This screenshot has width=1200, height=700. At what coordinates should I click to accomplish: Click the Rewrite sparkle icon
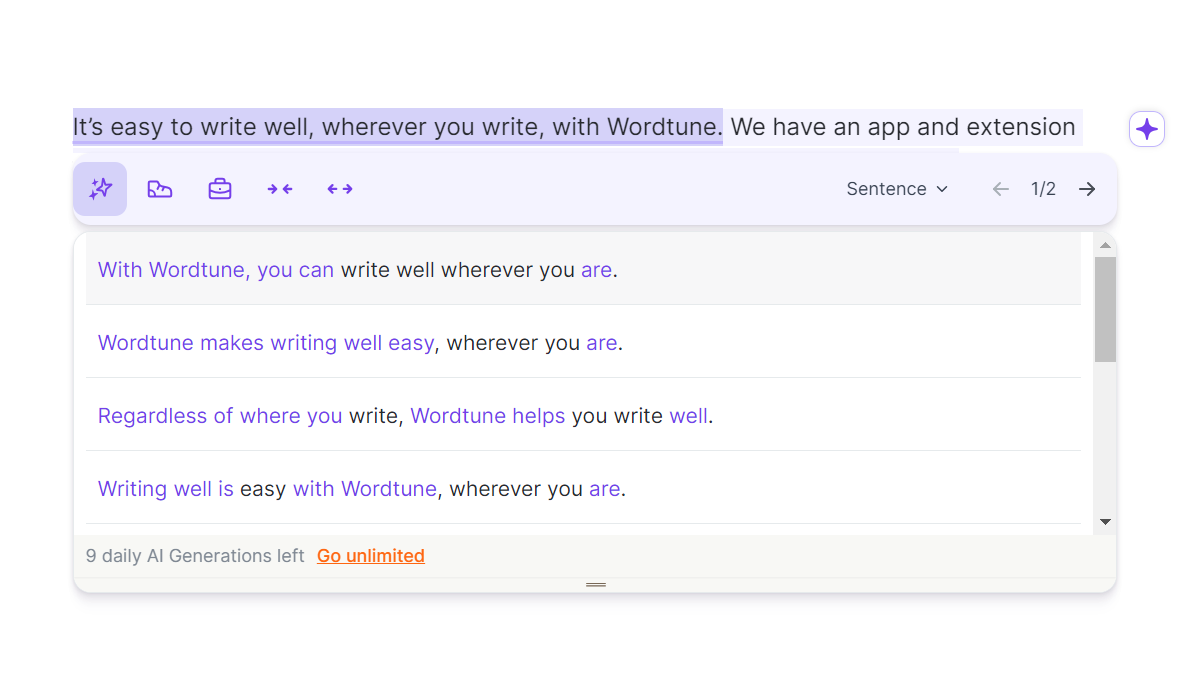click(100, 189)
